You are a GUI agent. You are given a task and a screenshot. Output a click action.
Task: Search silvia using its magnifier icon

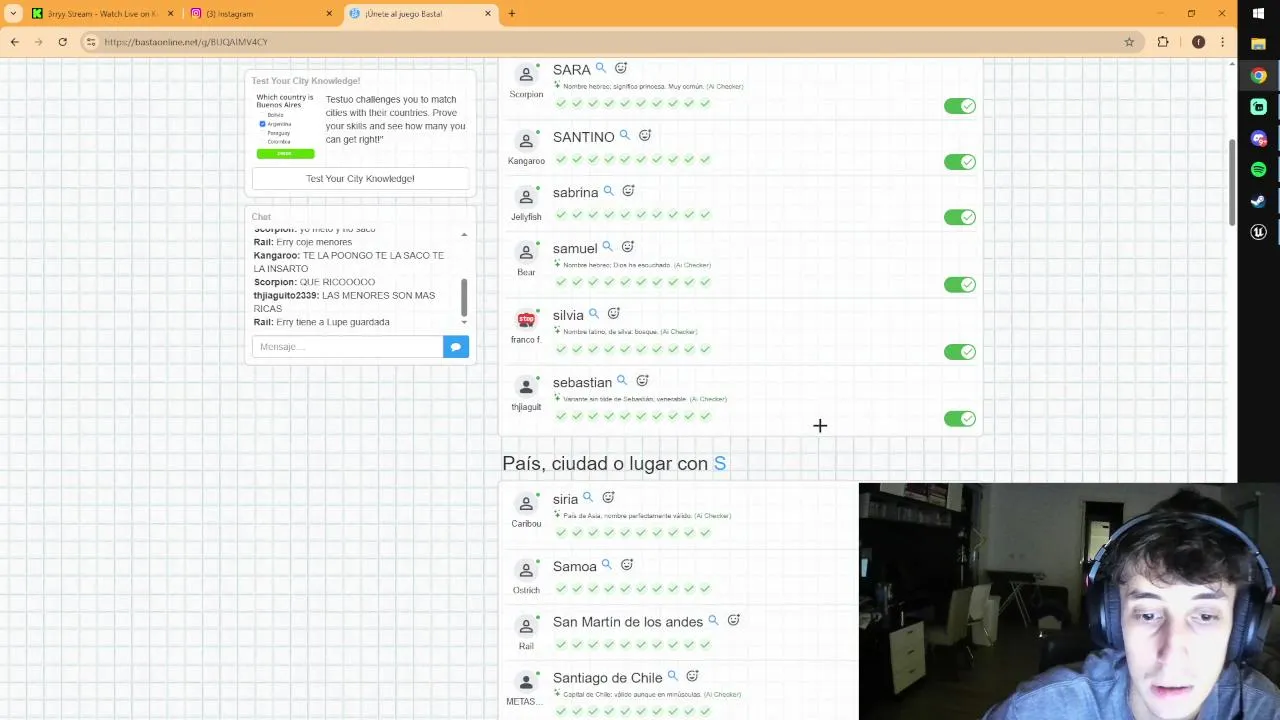click(594, 314)
